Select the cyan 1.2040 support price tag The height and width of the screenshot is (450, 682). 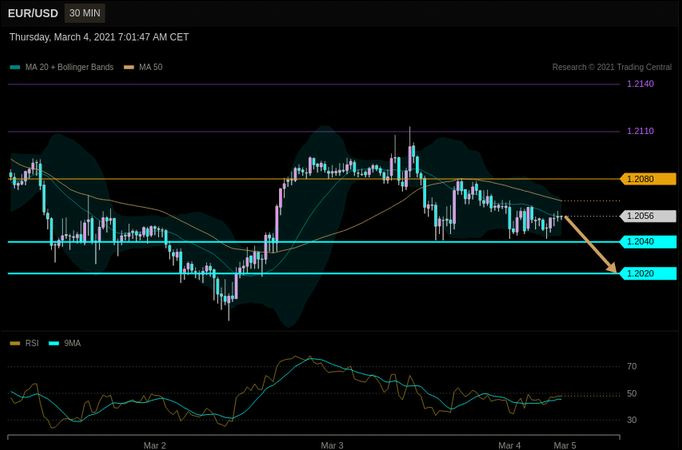click(x=648, y=242)
